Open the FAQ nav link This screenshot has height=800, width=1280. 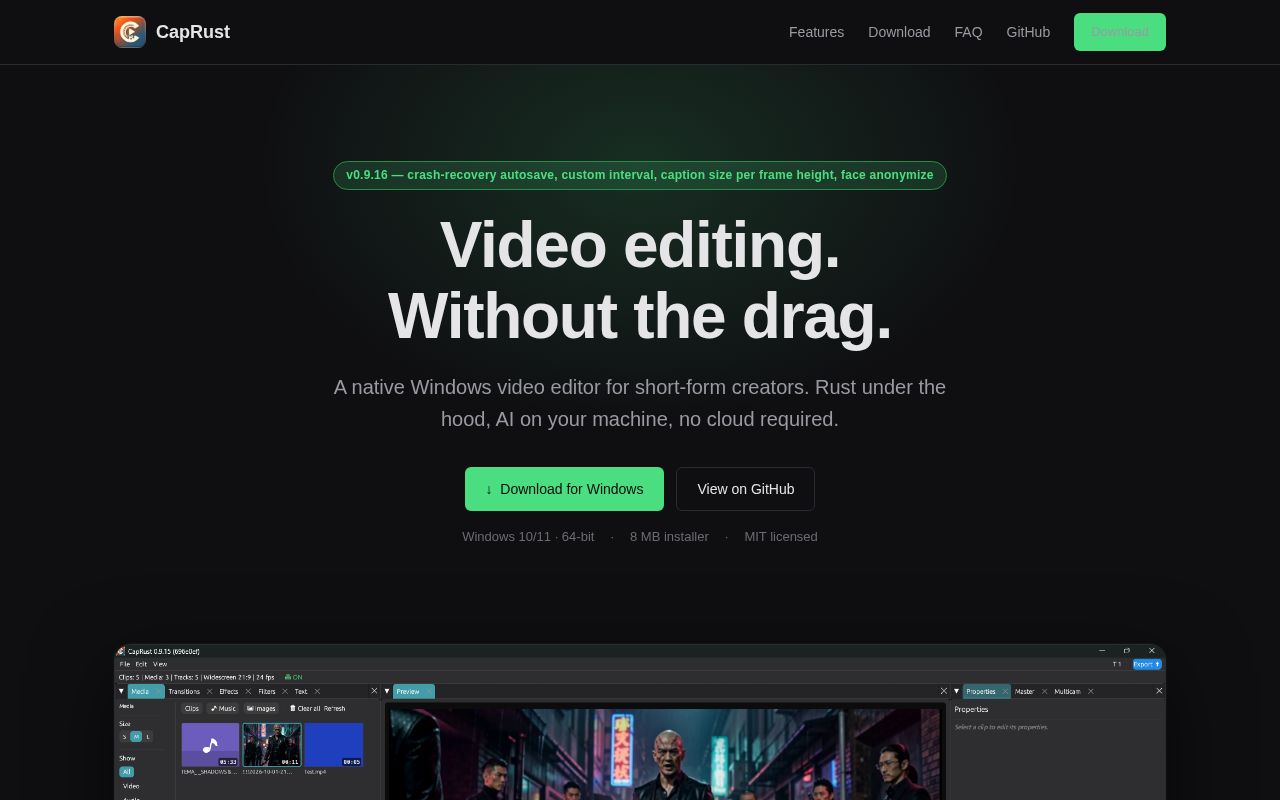(968, 32)
